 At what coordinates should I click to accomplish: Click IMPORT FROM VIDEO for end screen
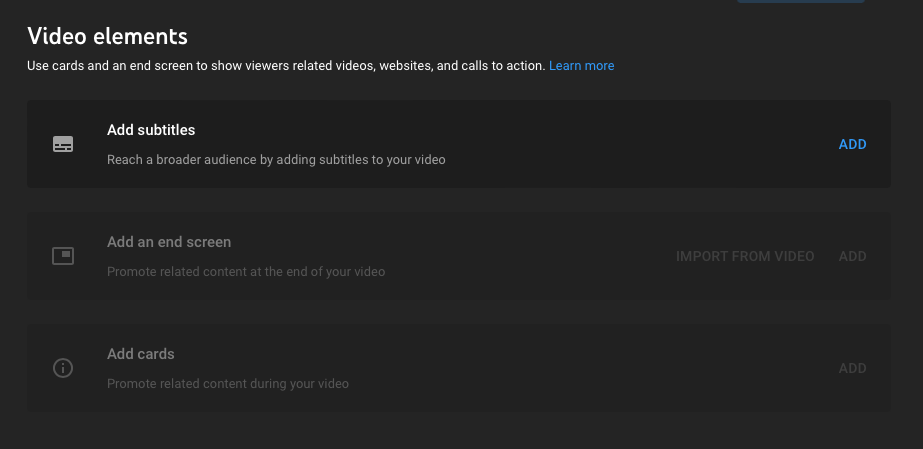[x=745, y=257]
